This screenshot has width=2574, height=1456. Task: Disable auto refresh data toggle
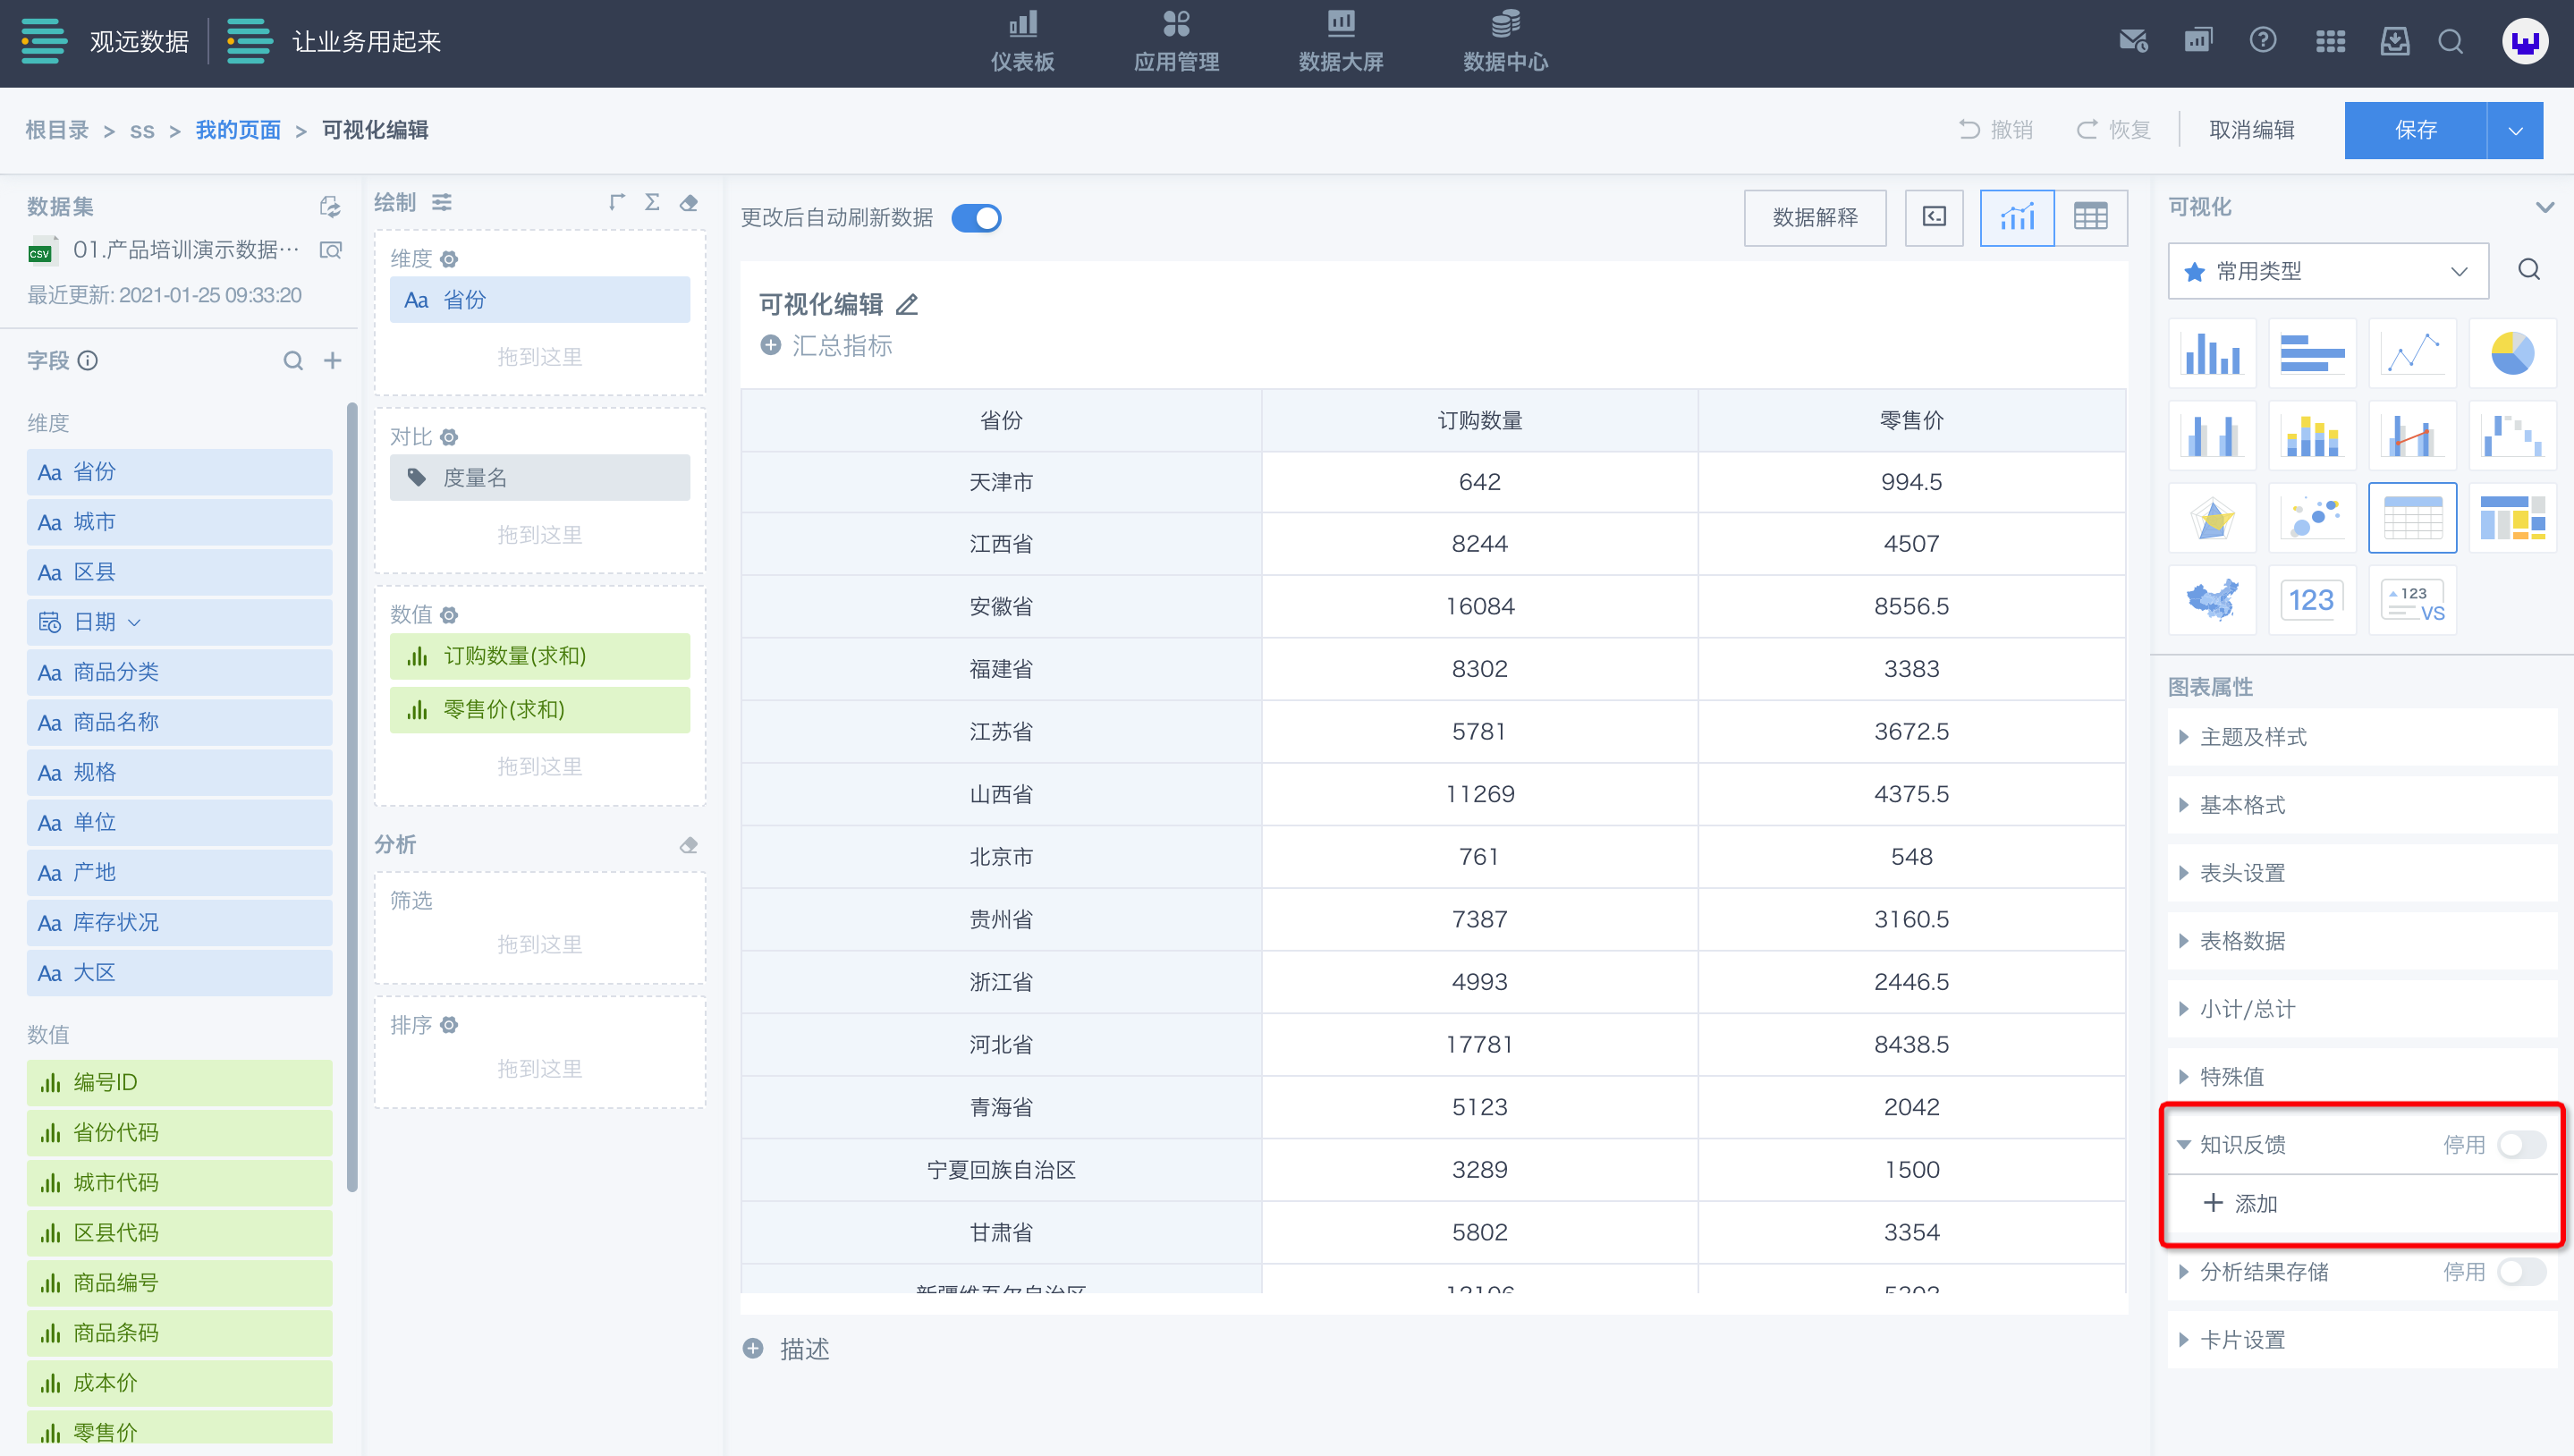[976, 218]
